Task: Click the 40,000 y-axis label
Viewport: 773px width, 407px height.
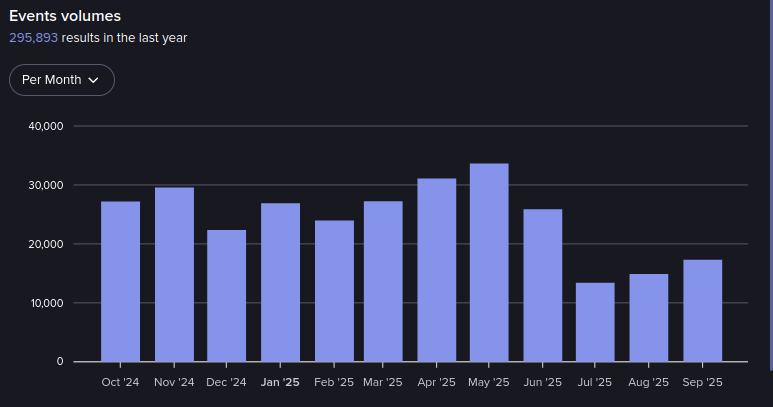Action: coord(47,126)
